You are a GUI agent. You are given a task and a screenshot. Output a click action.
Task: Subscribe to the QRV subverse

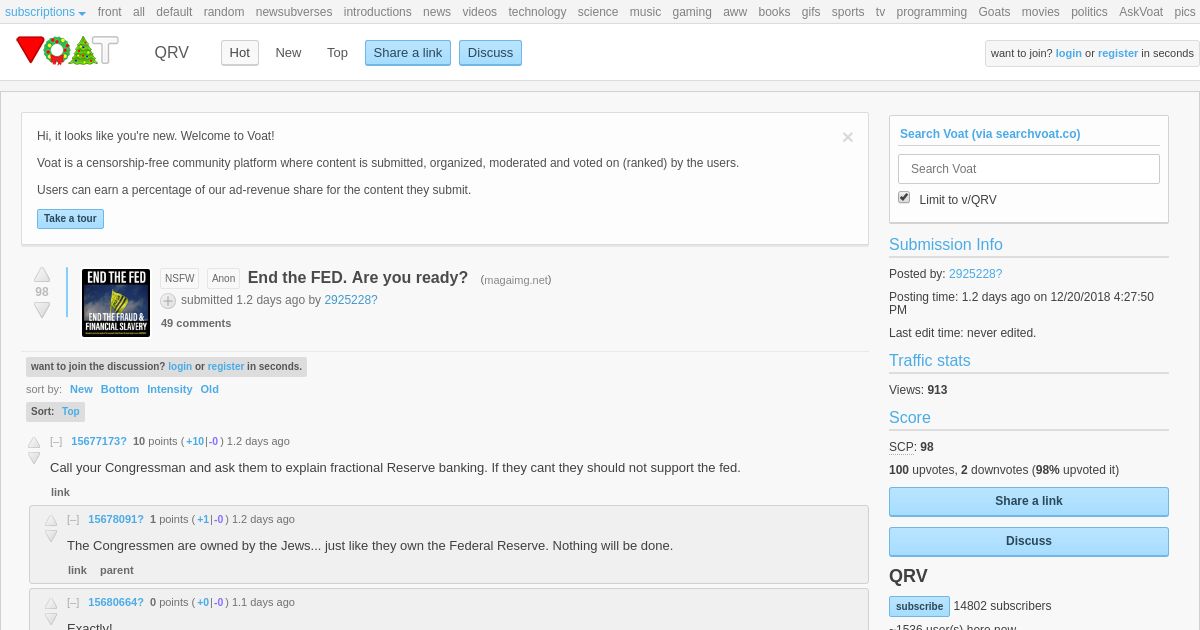click(x=919, y=606)
